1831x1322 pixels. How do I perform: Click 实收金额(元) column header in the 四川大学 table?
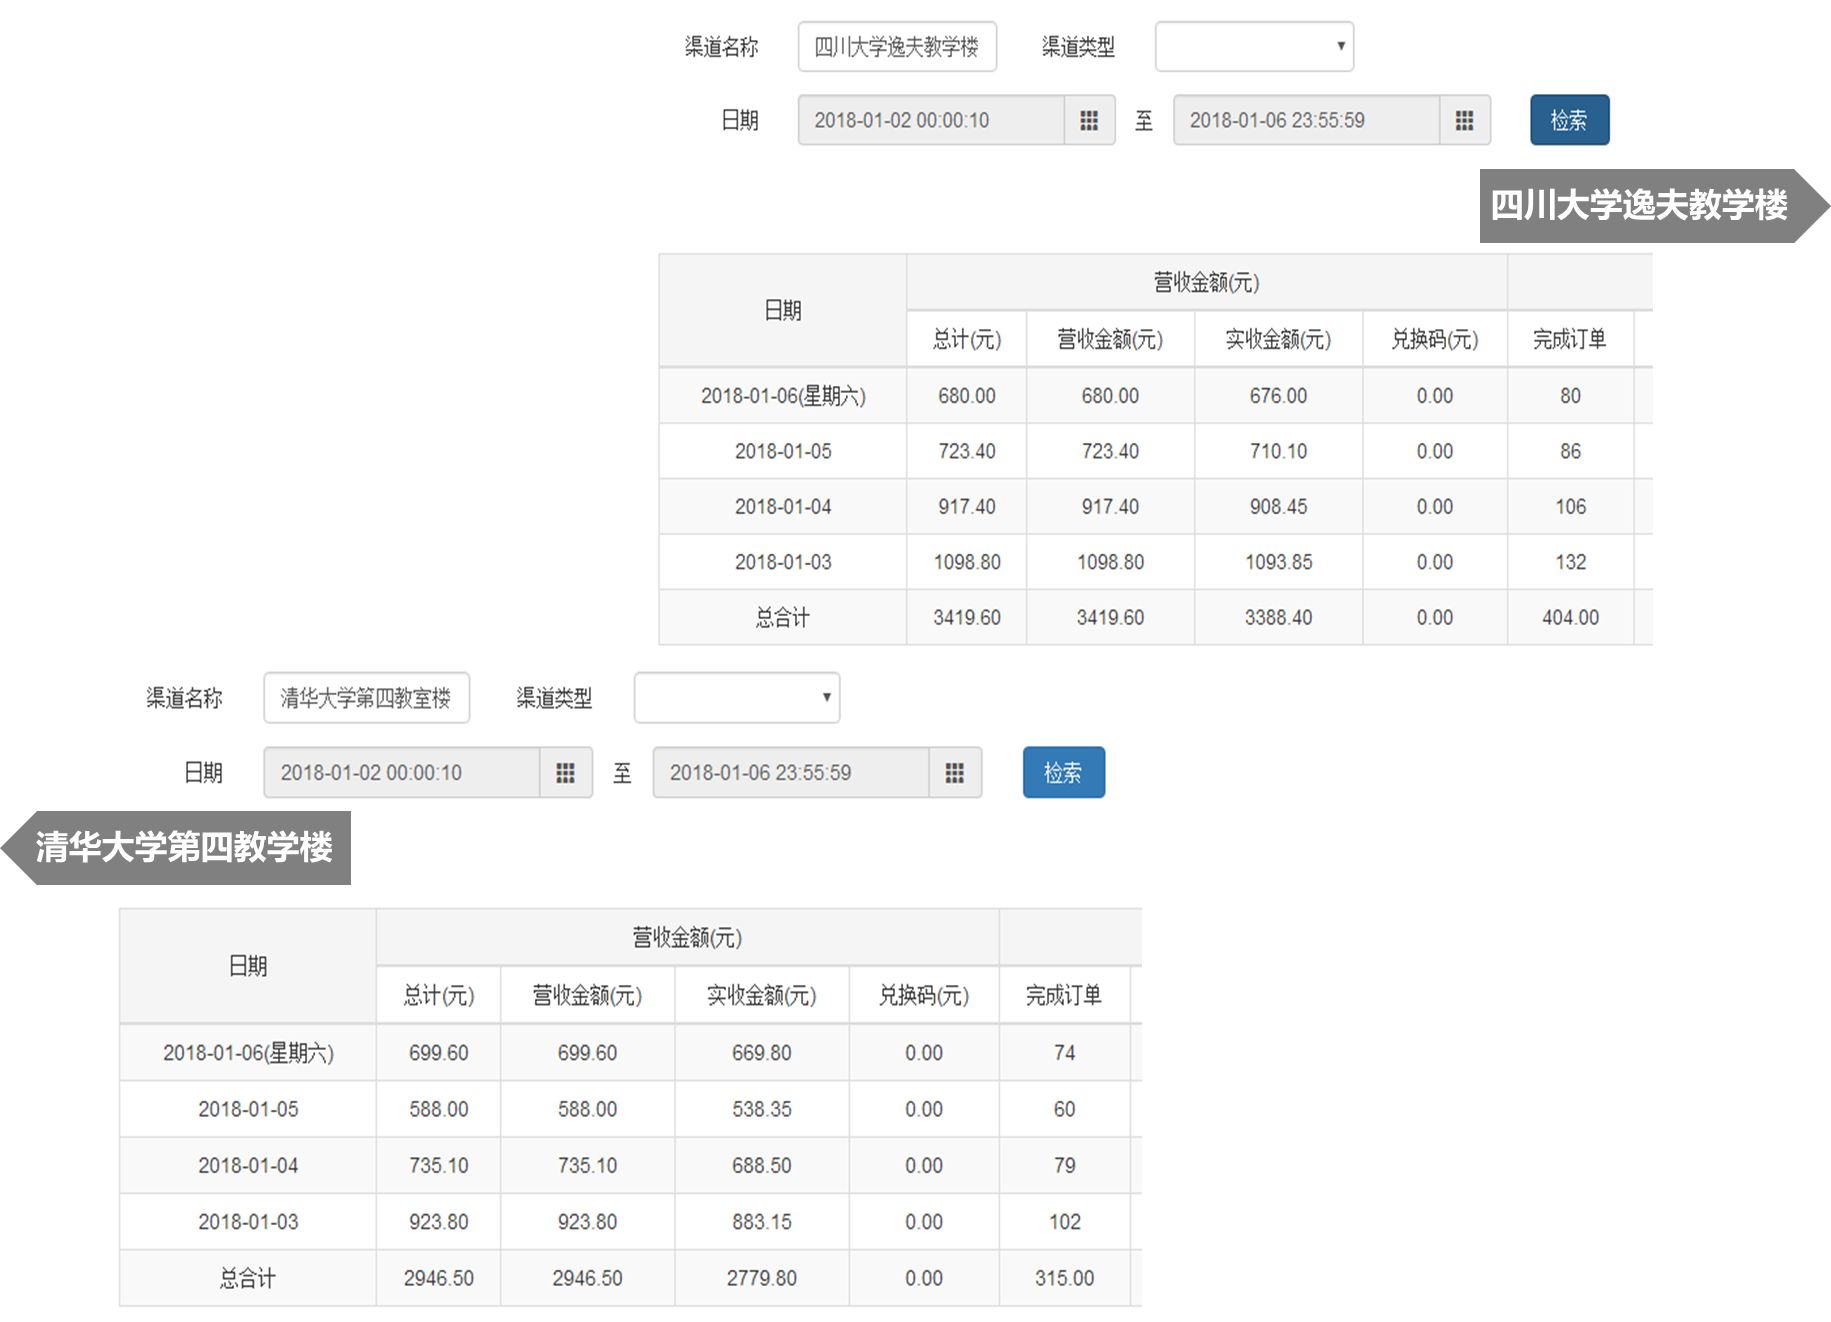coord(1278,340)
